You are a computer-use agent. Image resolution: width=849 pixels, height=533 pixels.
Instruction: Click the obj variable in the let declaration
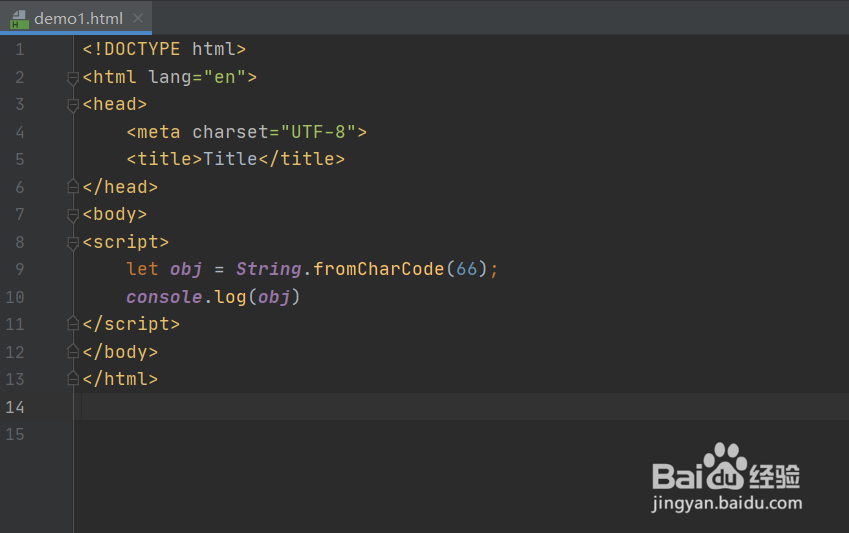tap(186, 269)
